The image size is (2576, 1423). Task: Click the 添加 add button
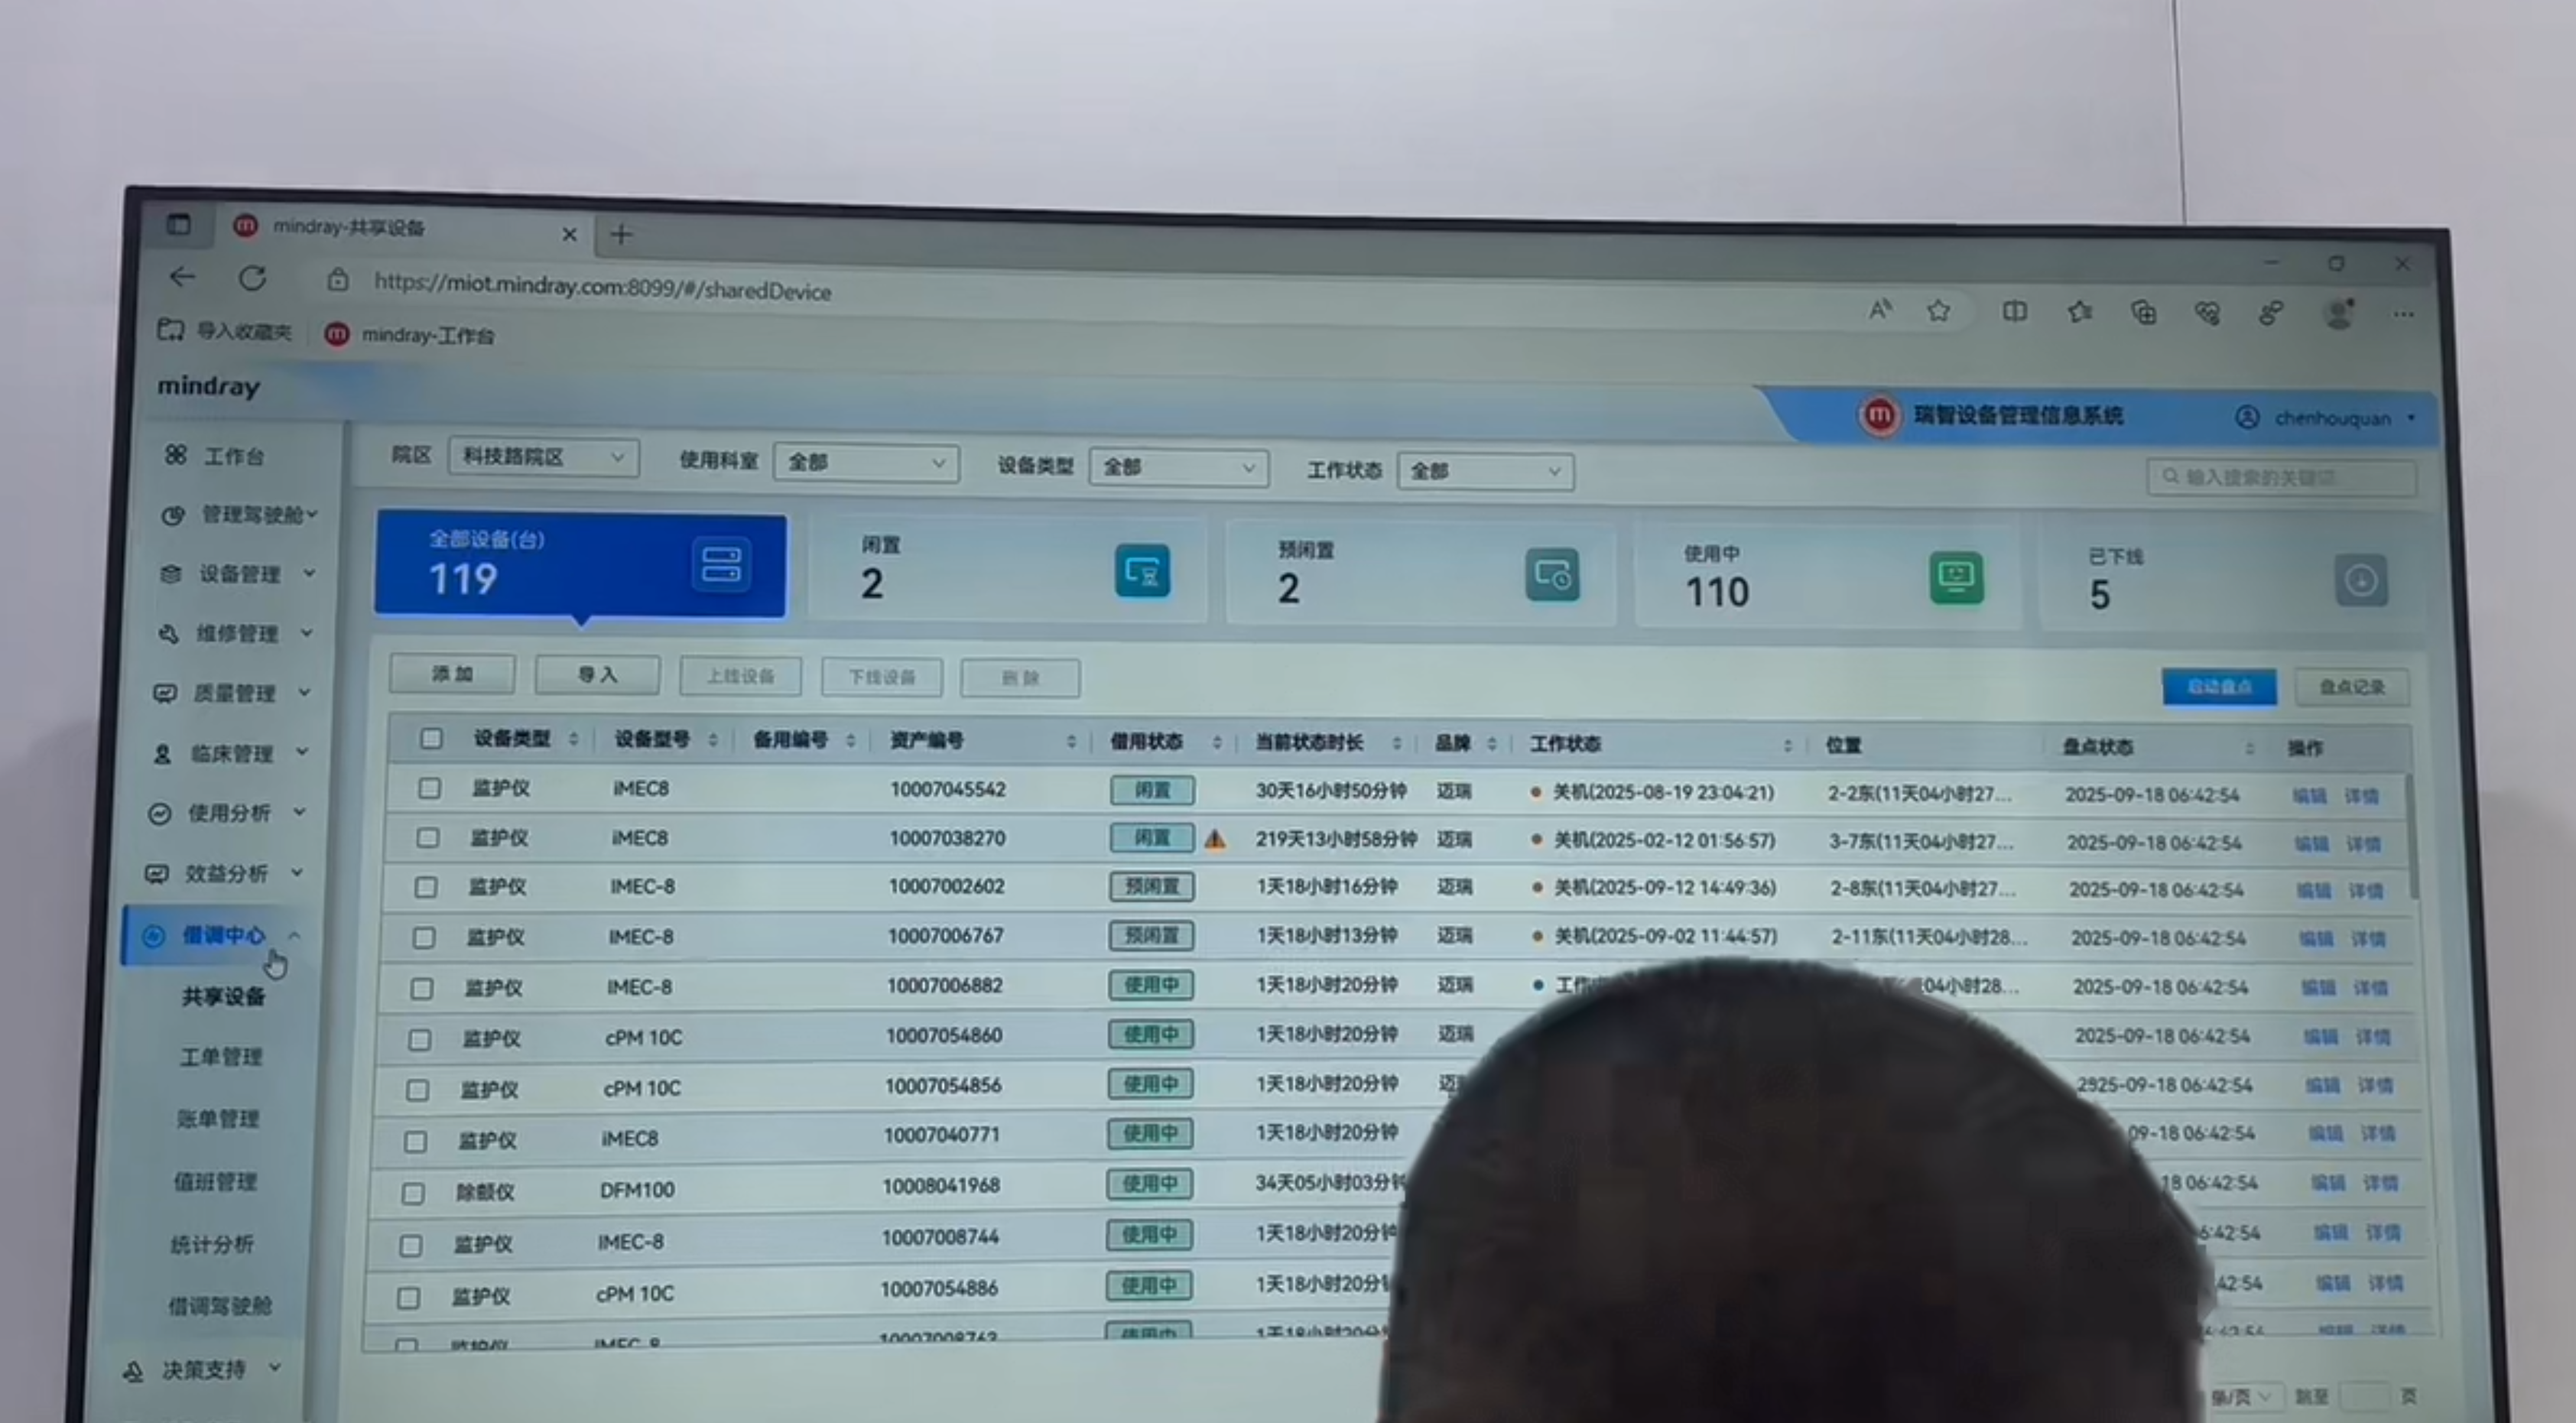point(452,674)
